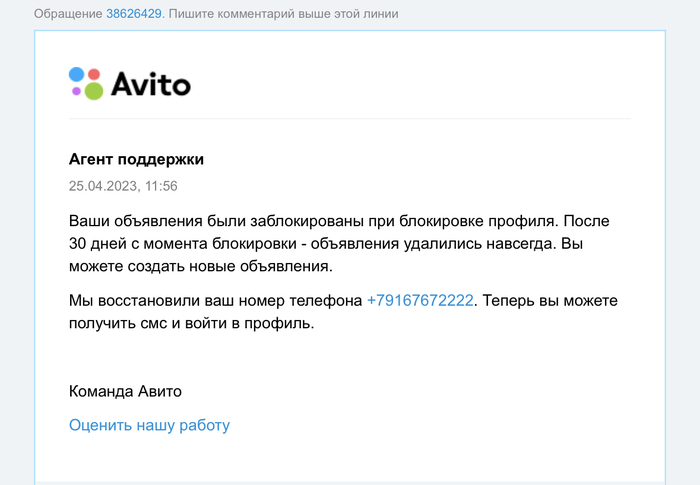Viewport: 700px width, 485px height.
Task: Click phone number +79167672222 link
Action: (420, 301)
